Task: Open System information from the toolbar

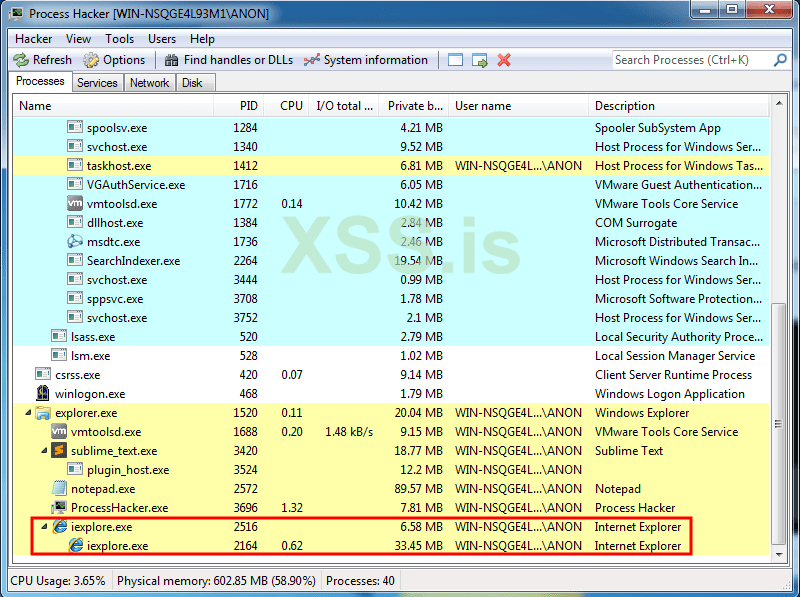Action: coord(312,60)
